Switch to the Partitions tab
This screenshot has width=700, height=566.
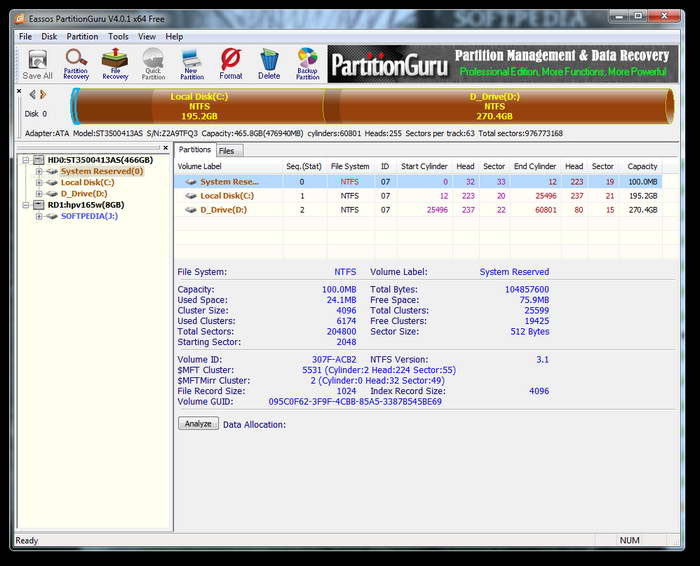pyautogui.click(x=195, y=150)
